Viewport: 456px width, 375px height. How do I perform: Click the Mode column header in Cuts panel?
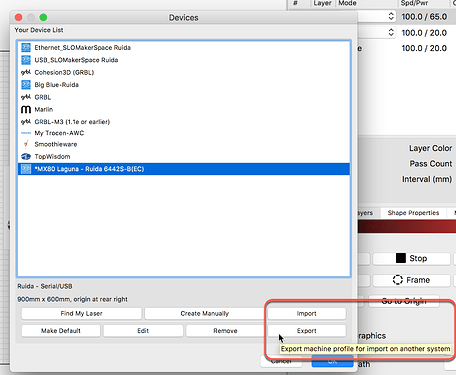pyautogui.click(x=347, y=3)
